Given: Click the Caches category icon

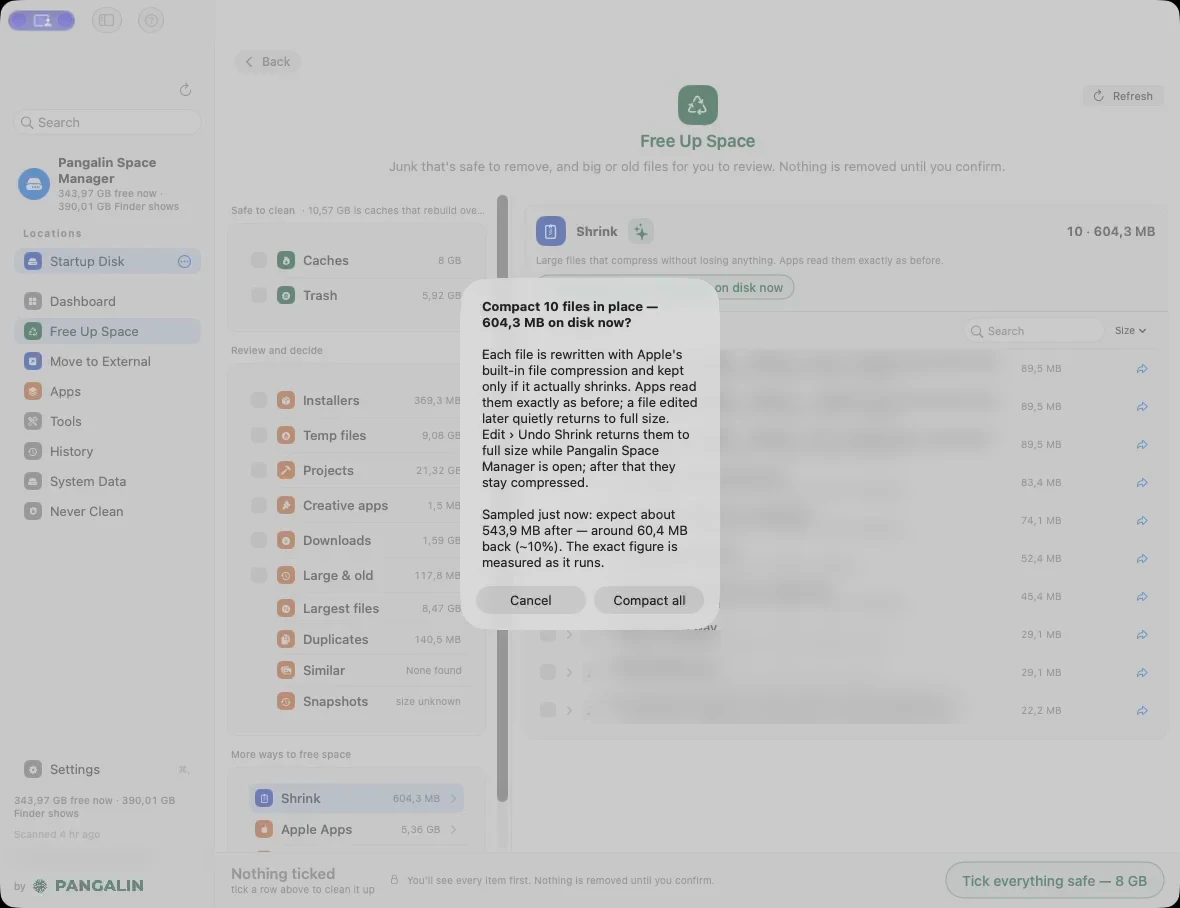Looking at the screenshot, I should coord(286,260).
